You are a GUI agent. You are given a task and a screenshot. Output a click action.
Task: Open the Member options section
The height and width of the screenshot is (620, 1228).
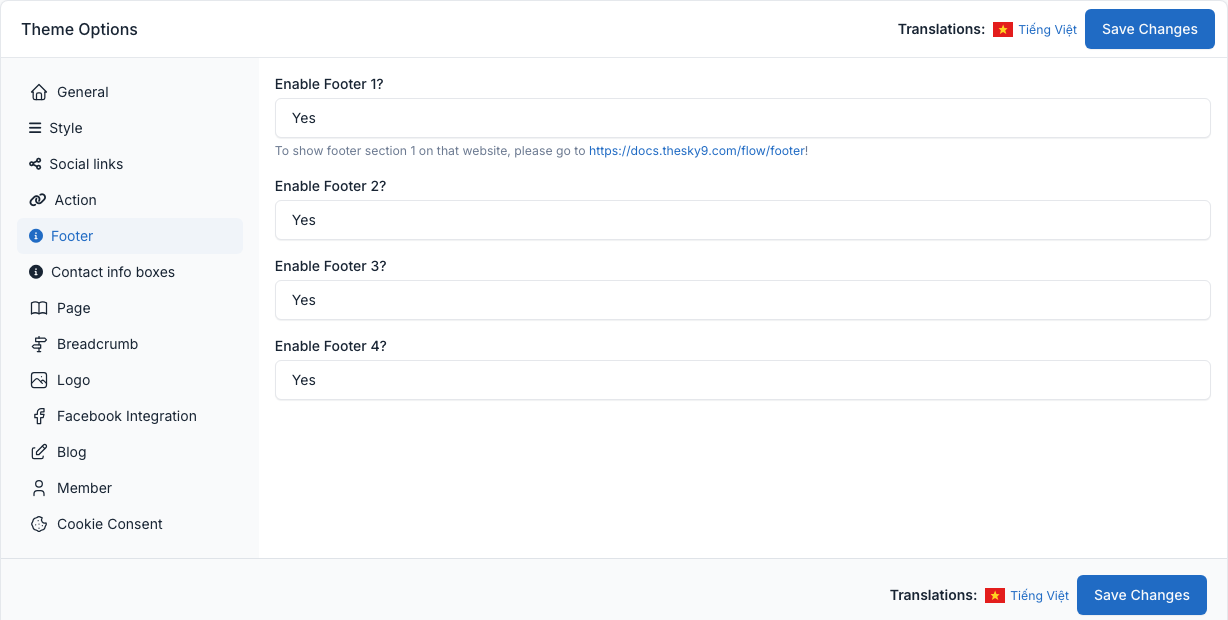130,488
